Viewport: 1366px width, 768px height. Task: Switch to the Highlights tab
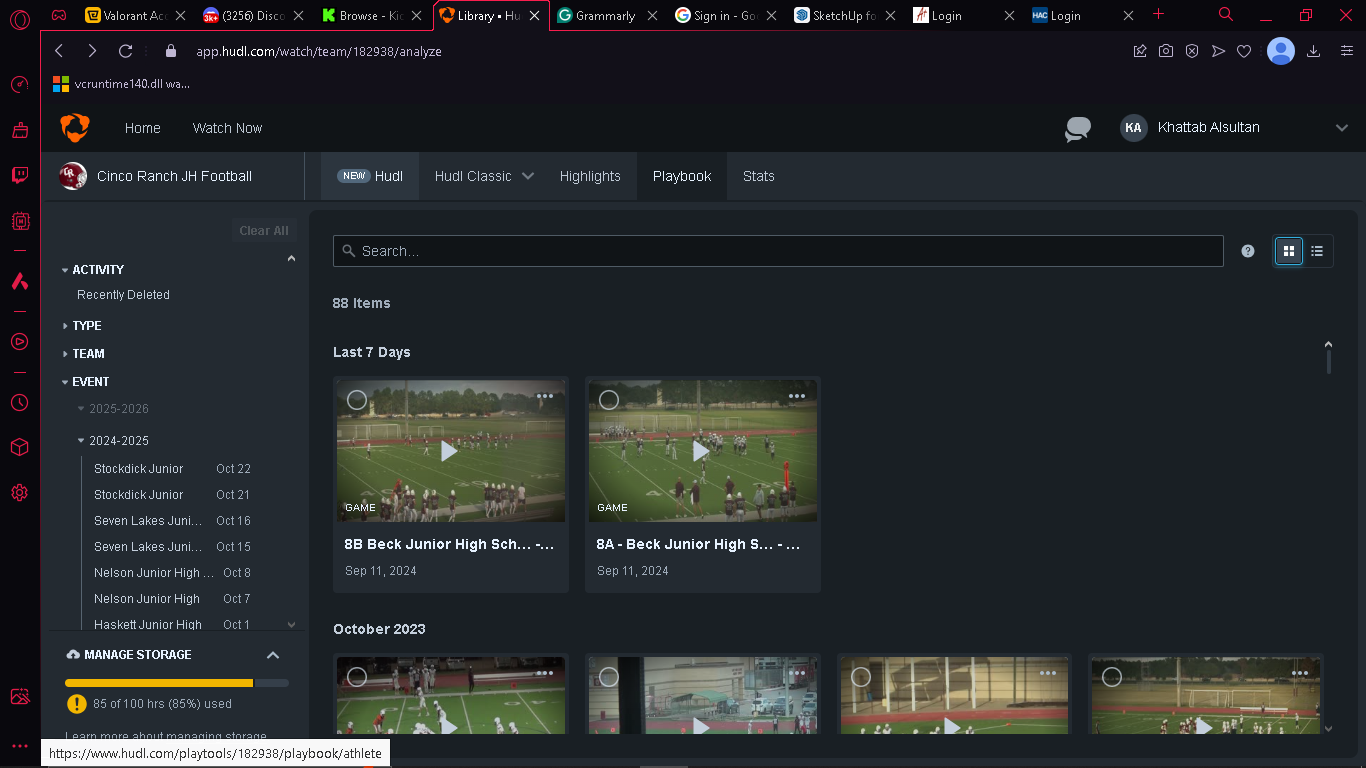(x=590, y=176)
